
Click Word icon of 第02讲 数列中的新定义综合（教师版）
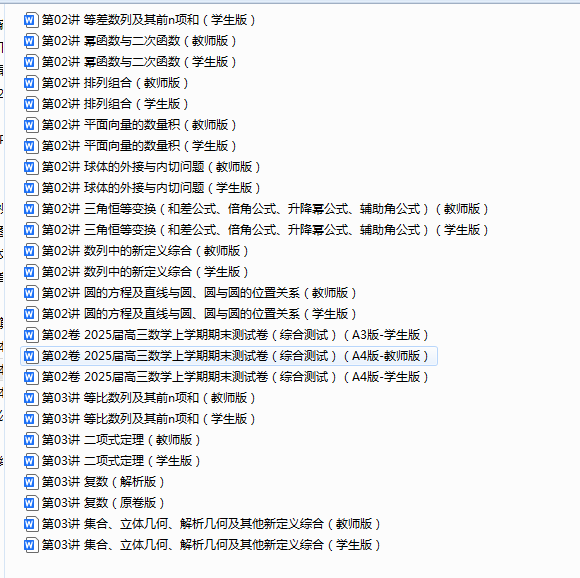(31, 251)
